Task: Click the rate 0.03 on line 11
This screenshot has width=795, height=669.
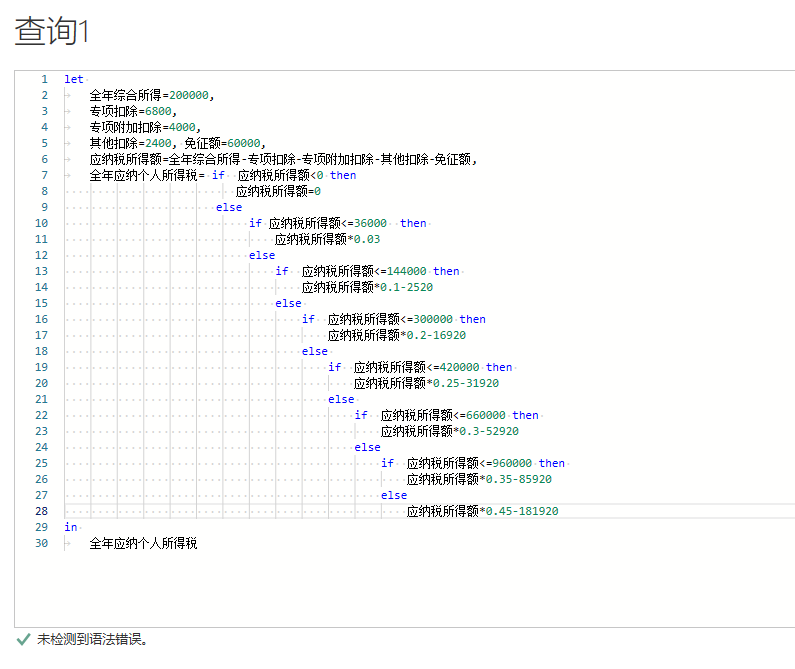Action: point(367,239)
